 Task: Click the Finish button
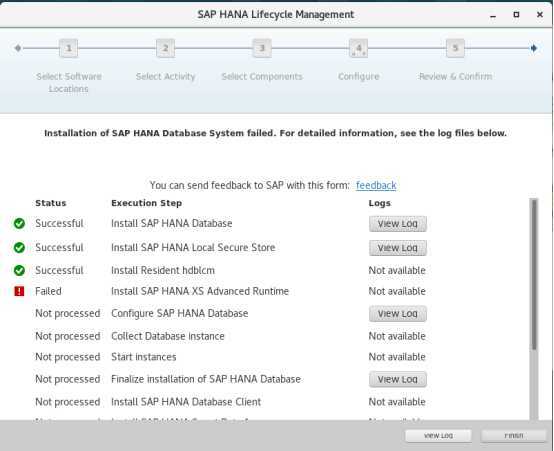pyautogui.click(x=513, y=435)
